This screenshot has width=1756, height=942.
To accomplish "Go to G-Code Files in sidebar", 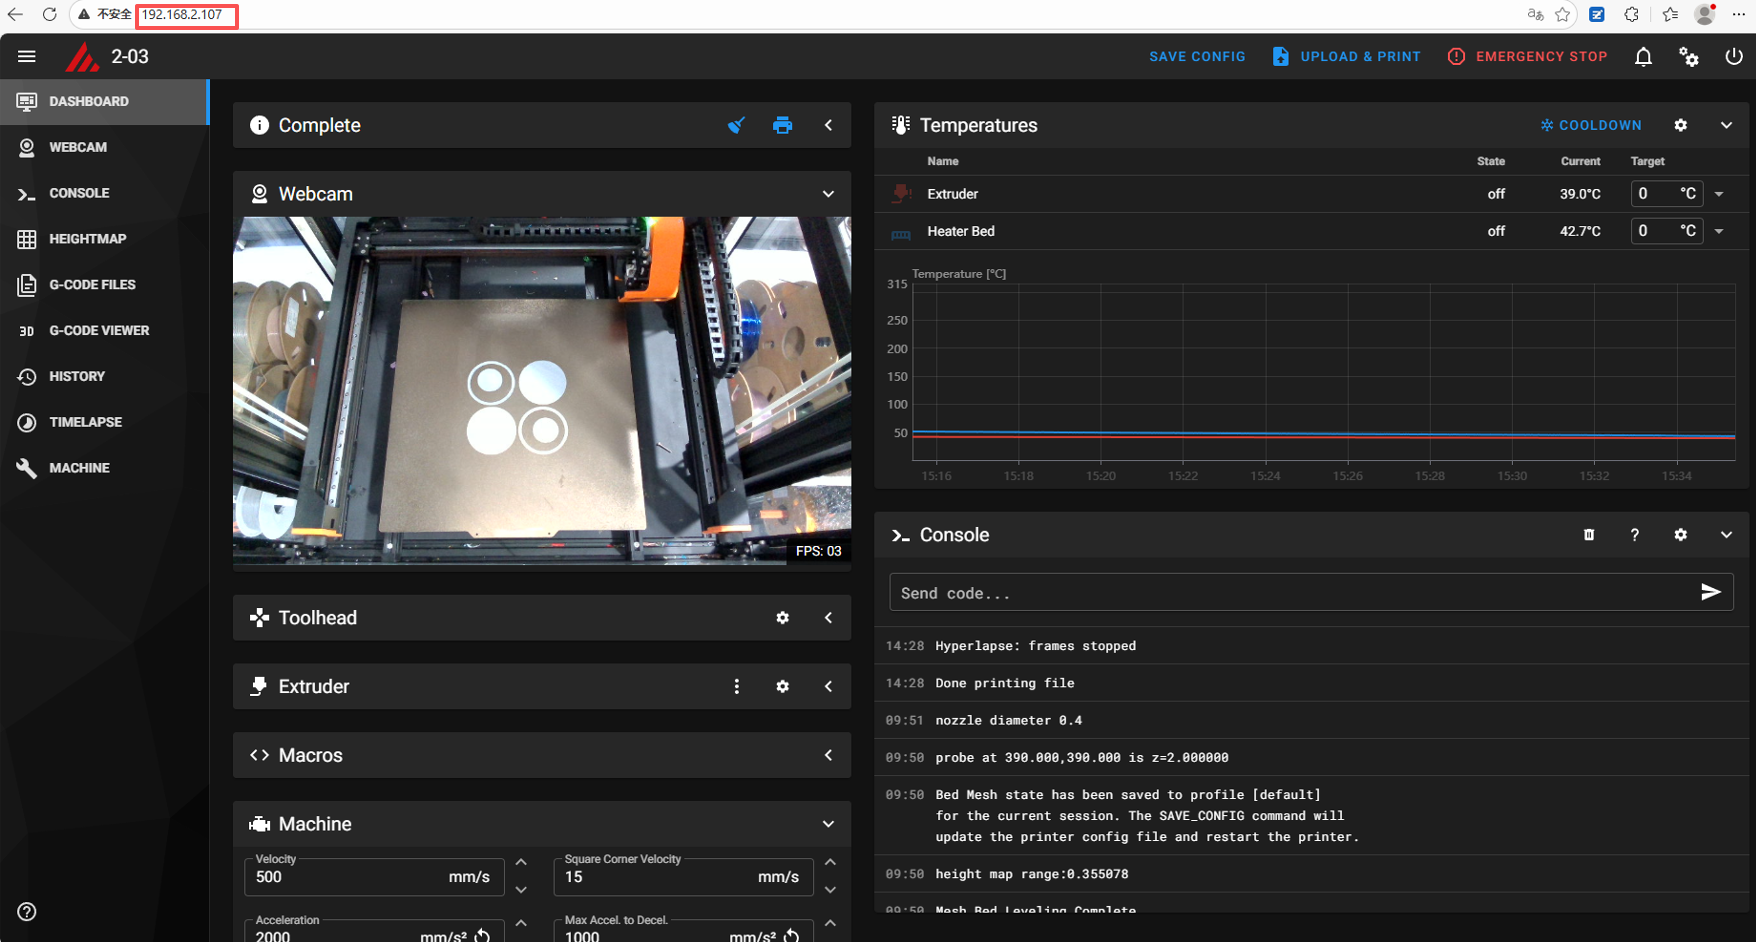I will (x=92, y=285).
